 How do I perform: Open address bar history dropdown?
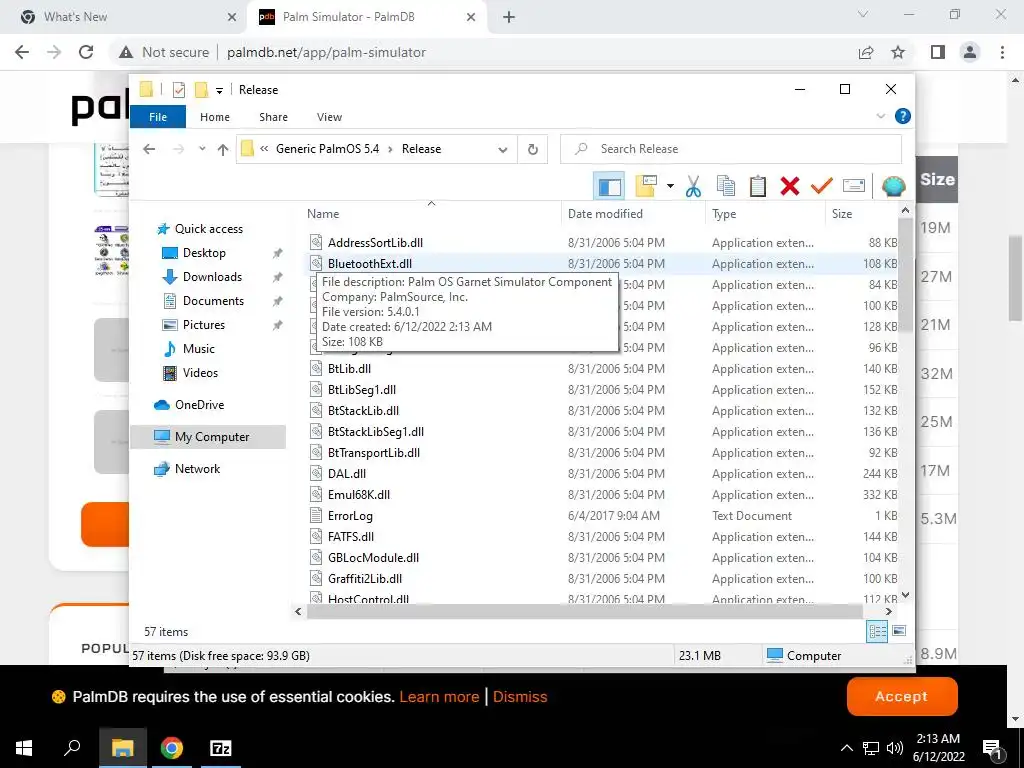tap(502, 150)
